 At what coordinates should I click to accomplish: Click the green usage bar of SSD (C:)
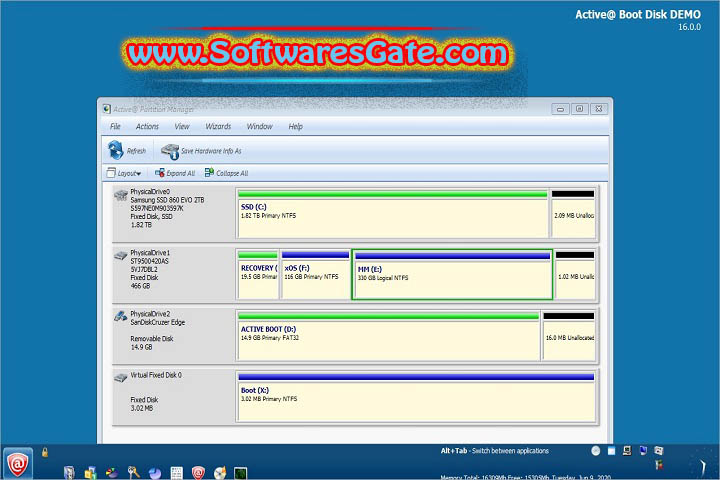click(393, 194)
